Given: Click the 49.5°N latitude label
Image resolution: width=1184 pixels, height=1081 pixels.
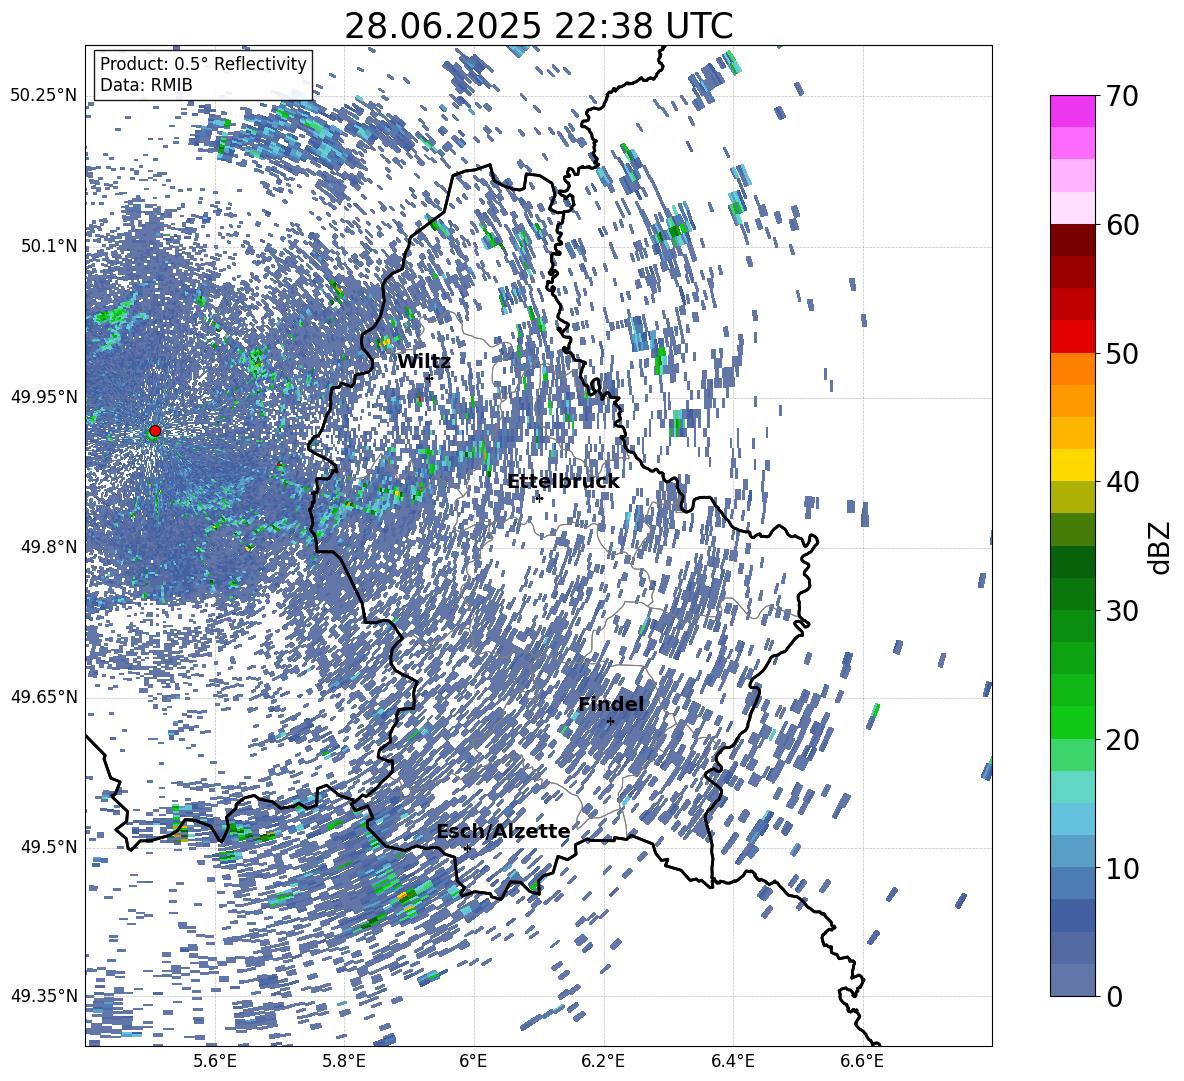Looking at the screenshot, I should pyautogui.click(x=49, y=846).
